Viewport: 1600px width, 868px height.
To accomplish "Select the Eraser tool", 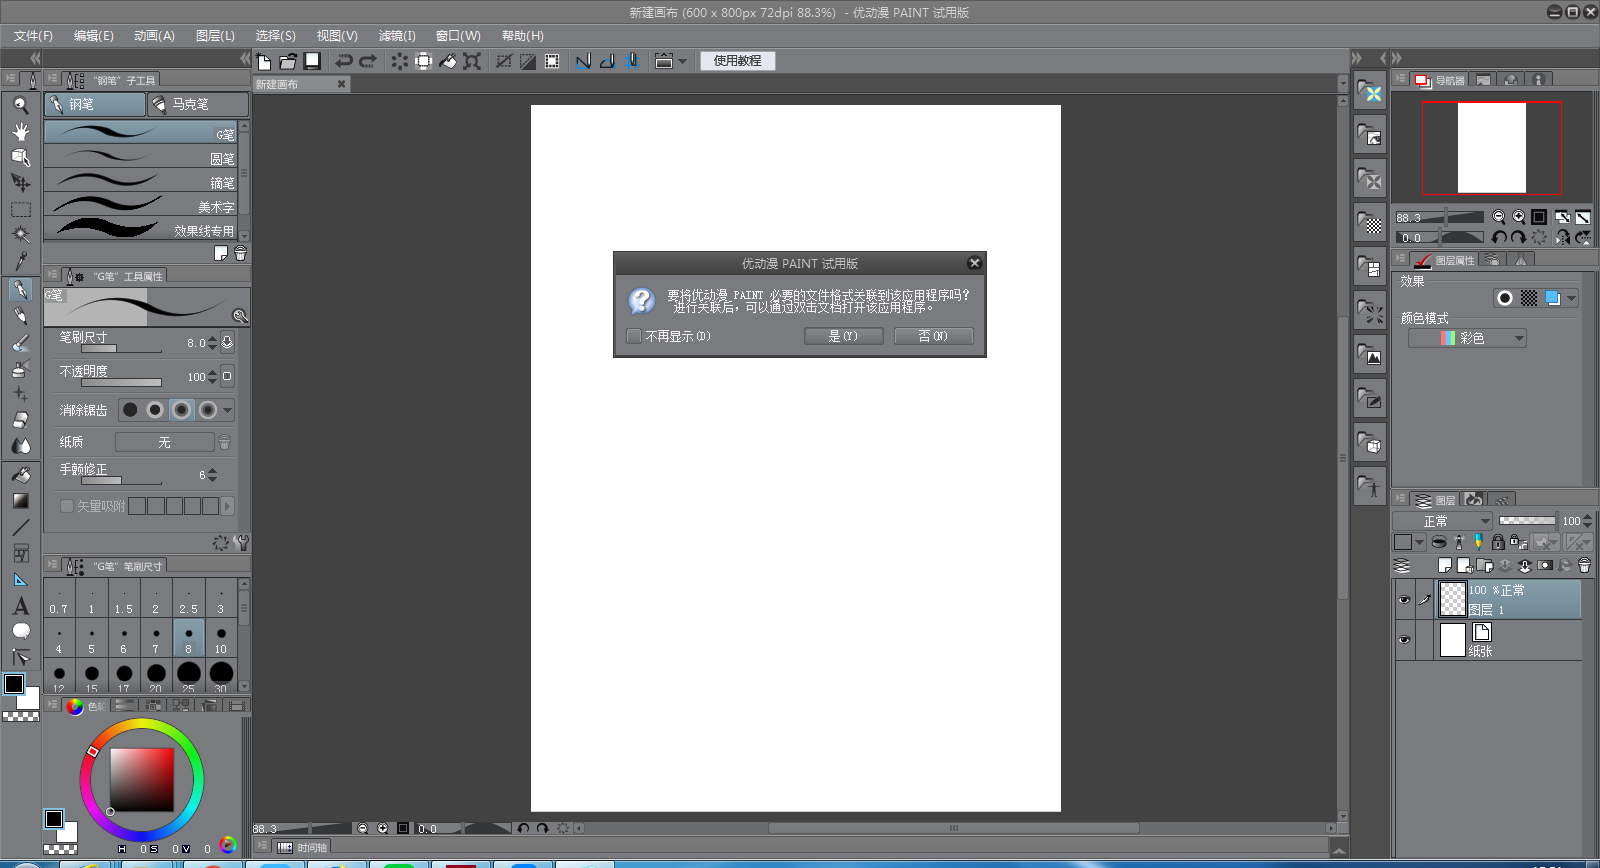I will click(x=20, y=420).
